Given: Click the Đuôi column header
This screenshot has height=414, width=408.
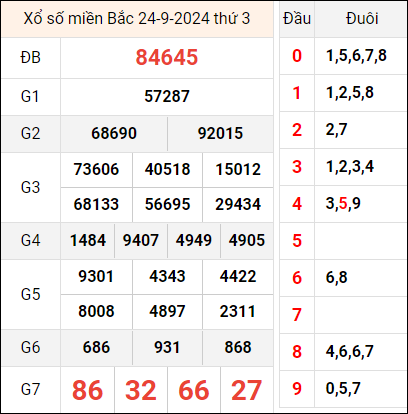Looking at the screenshot, I should 362,18.
